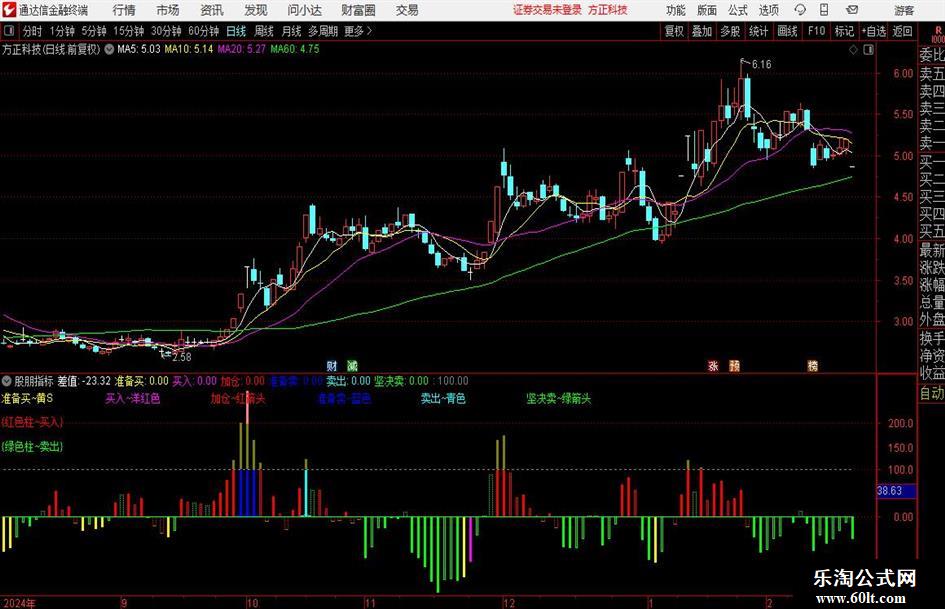Click the MA10: 5.14 label
945x609 pixels.
click(189, 49)
